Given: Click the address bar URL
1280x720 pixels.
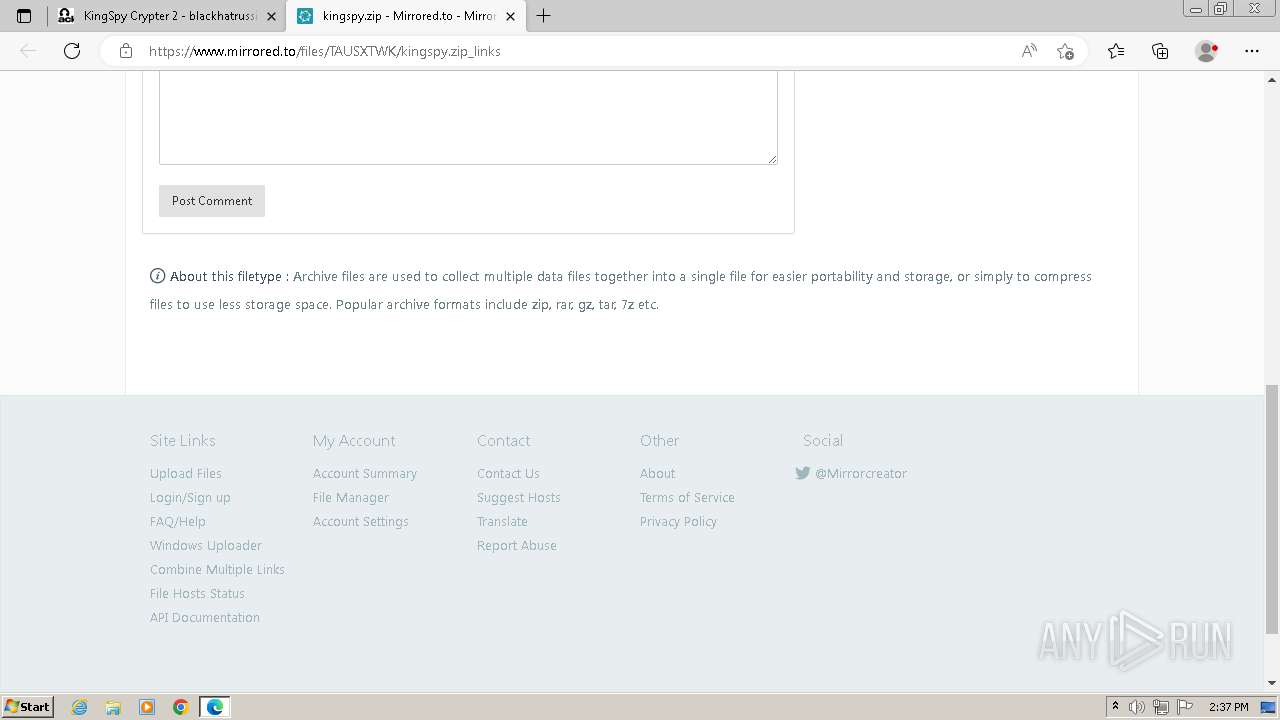Looking at the screenshot, I should 325,51.
